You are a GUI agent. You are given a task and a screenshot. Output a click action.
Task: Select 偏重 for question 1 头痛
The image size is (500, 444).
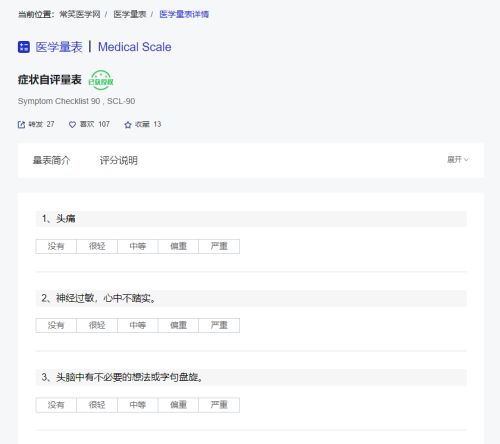tap(178, 246)
